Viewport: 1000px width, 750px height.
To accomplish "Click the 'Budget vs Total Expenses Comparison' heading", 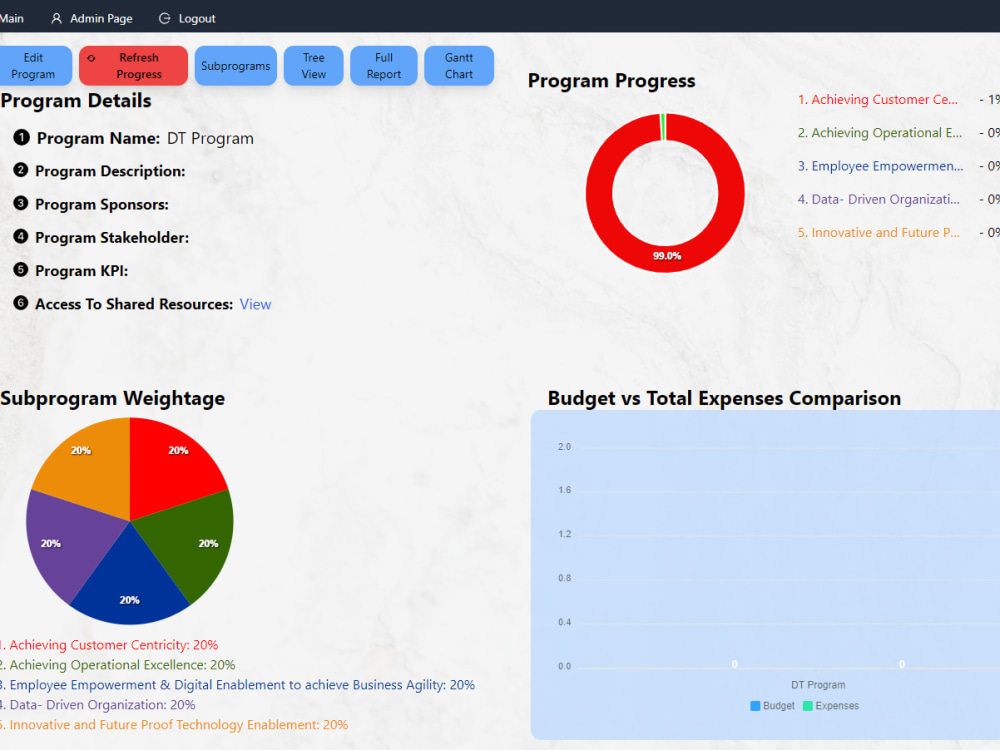I will [724, 398].
